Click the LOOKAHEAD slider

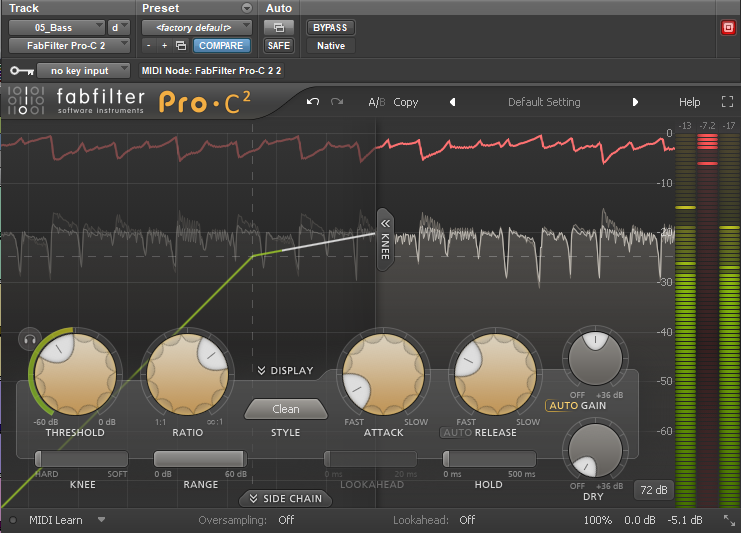coord(370,458)
